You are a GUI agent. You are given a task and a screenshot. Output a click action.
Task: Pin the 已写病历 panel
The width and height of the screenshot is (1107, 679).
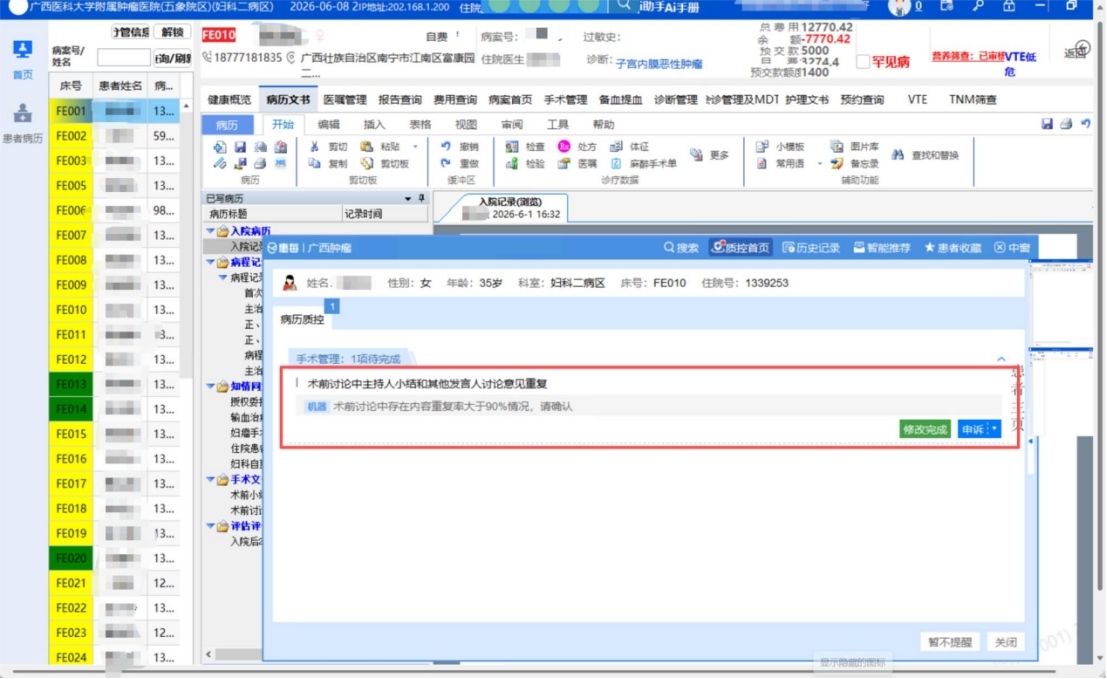tap(421, 198)
